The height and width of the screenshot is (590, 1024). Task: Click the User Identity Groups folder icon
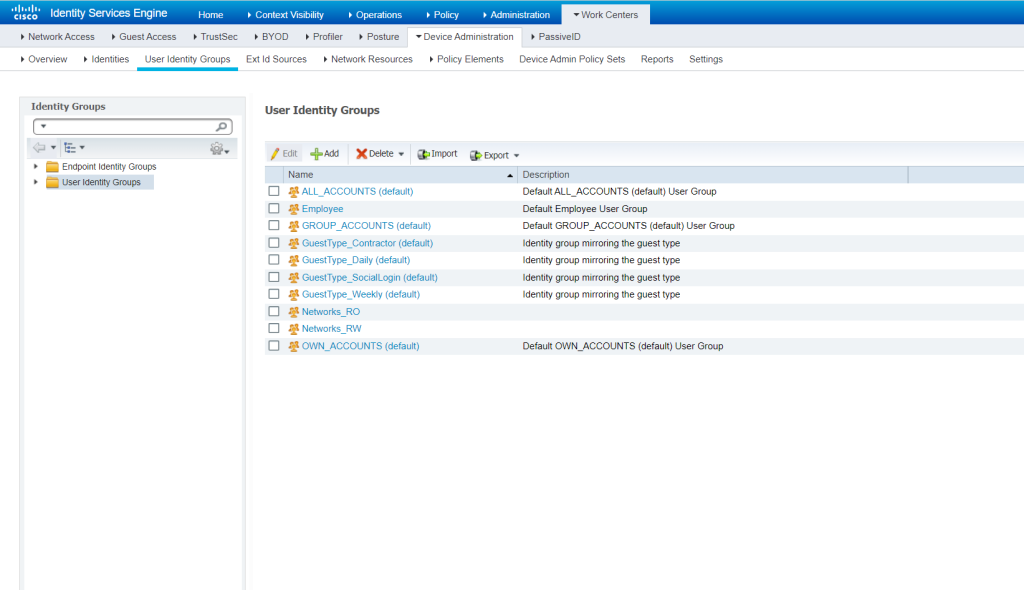[x=52, y=182]
